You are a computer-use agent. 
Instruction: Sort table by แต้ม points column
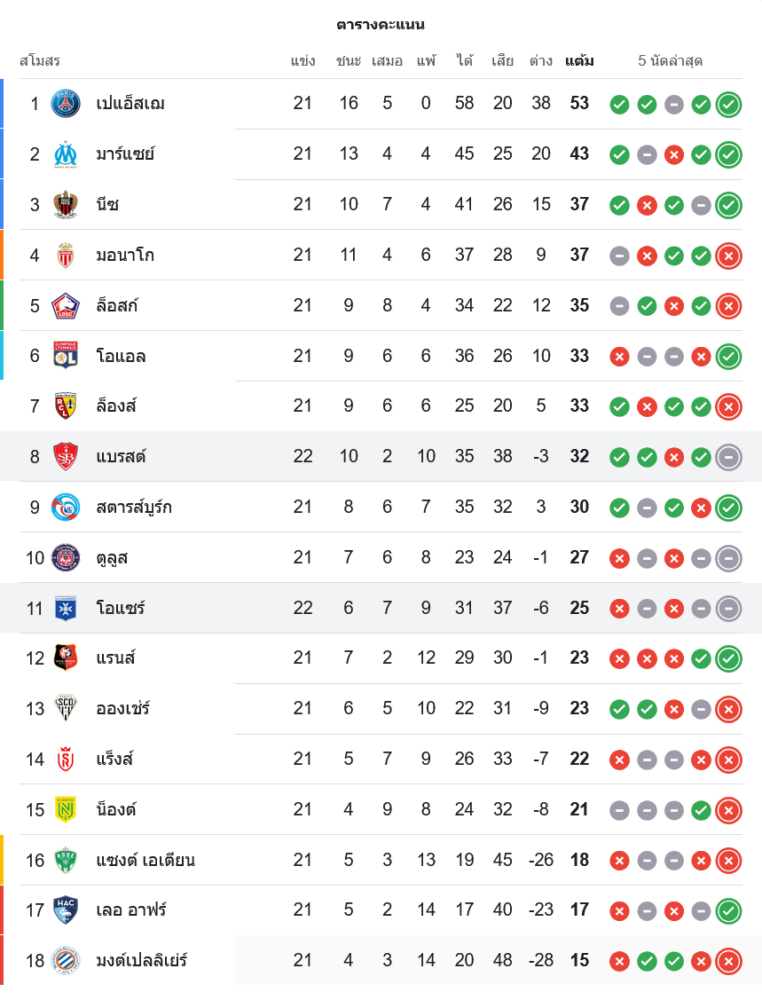tap(579, 61)
